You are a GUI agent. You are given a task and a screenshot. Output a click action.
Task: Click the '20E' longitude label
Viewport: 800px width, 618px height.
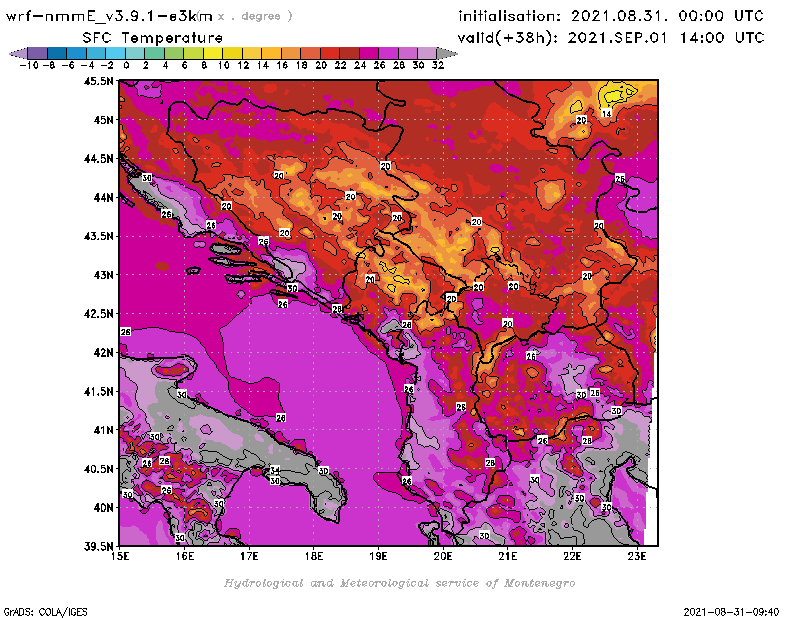(443, 556)
